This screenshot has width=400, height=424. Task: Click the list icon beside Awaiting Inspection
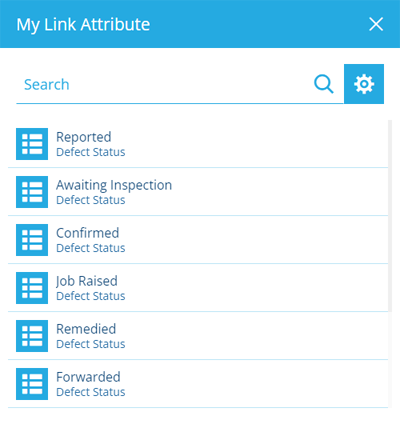coord(32,192)
